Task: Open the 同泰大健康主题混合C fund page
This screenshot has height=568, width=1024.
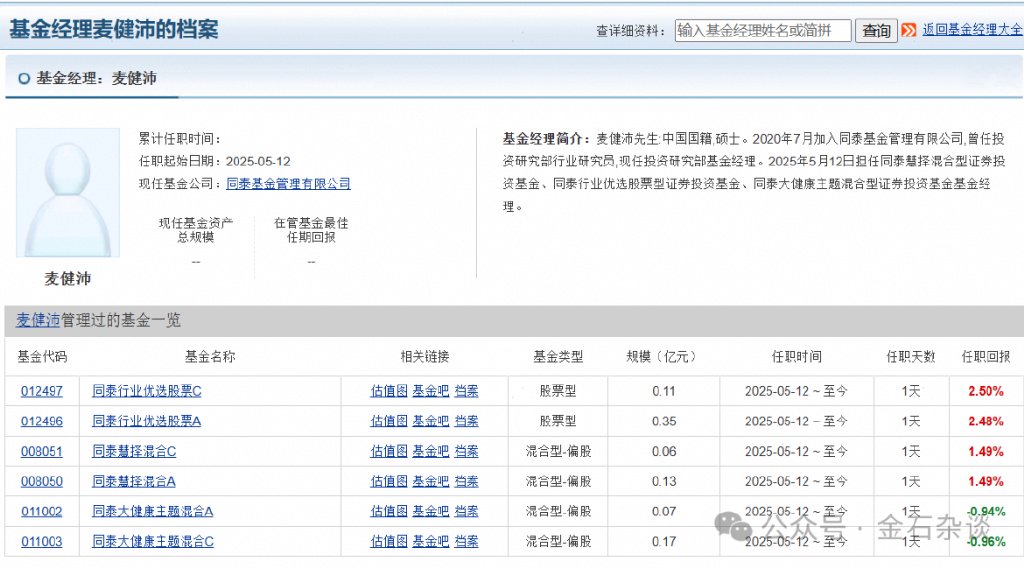Action: 153,541
